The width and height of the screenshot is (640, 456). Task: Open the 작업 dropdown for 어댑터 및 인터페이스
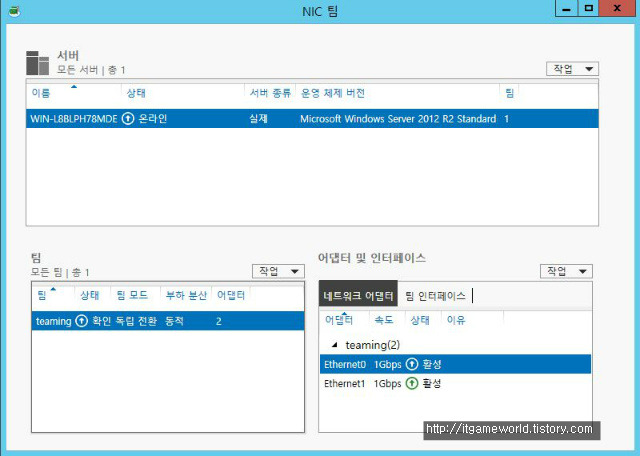[566, 271]
